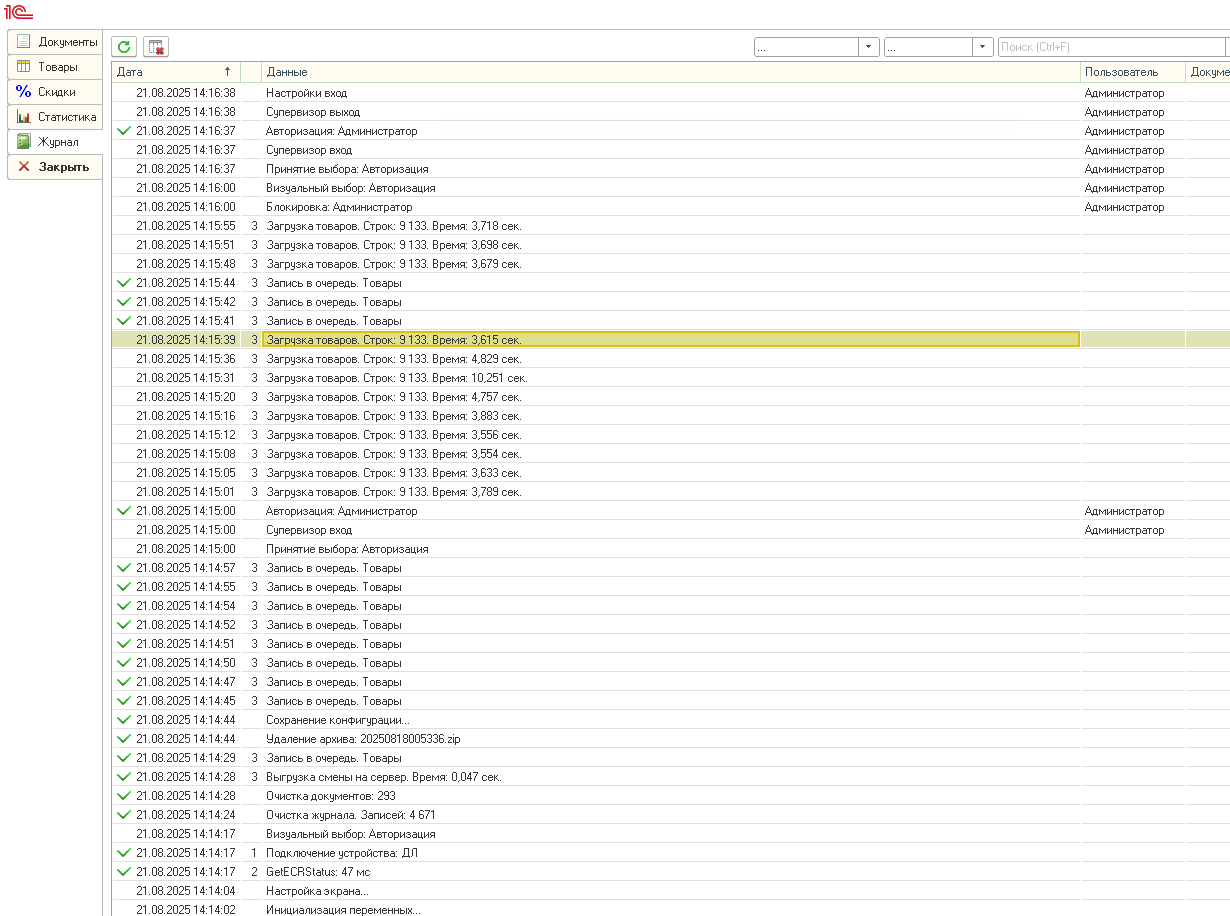The width and height of the screenshot is (1230, 916).
Task: Select Загрузка товаров row with Время 10,251 сек
Action: [x=670, y=378]
